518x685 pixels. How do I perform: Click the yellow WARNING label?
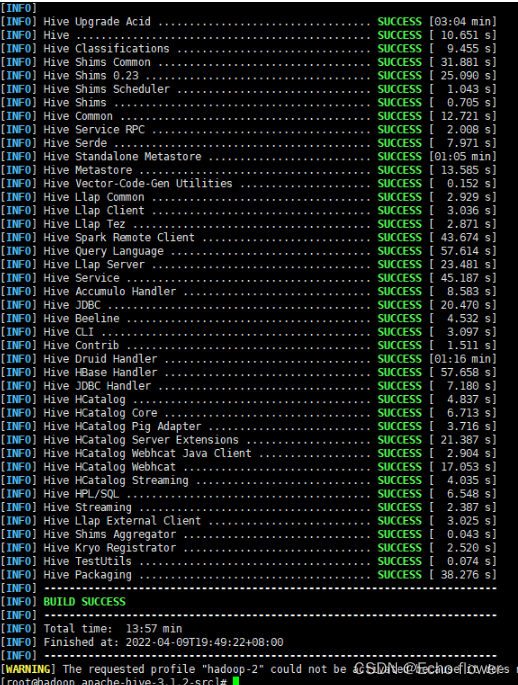click(x=28, y=669)
